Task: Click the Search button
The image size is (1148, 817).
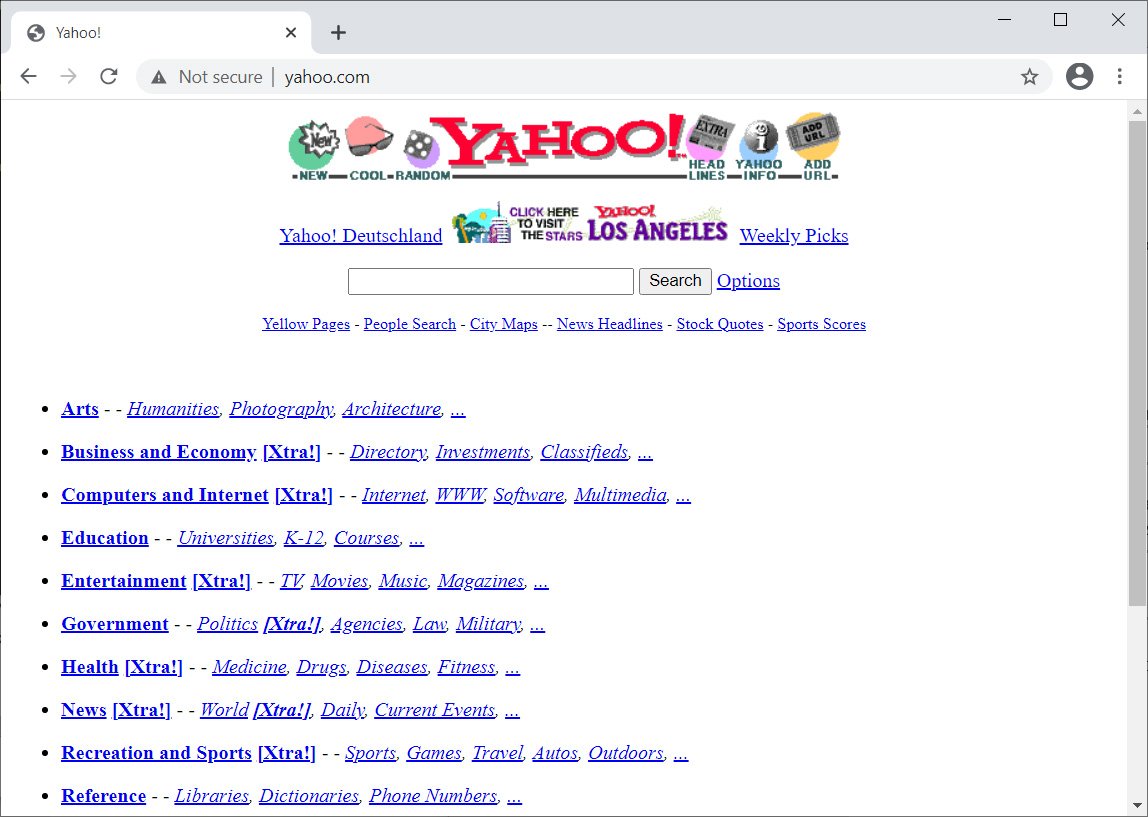Action: click(675, 281)
